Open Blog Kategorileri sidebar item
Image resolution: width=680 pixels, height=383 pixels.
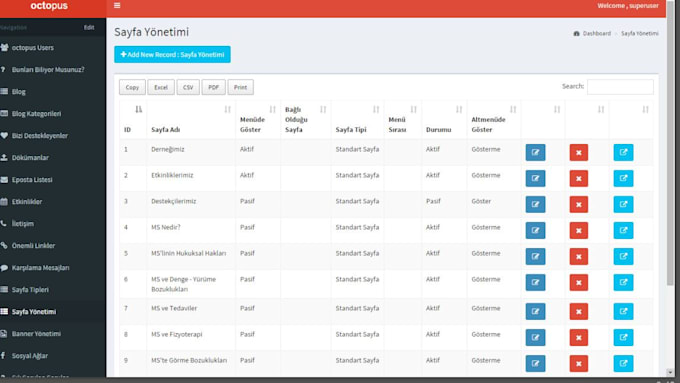(x=53, y=114)
